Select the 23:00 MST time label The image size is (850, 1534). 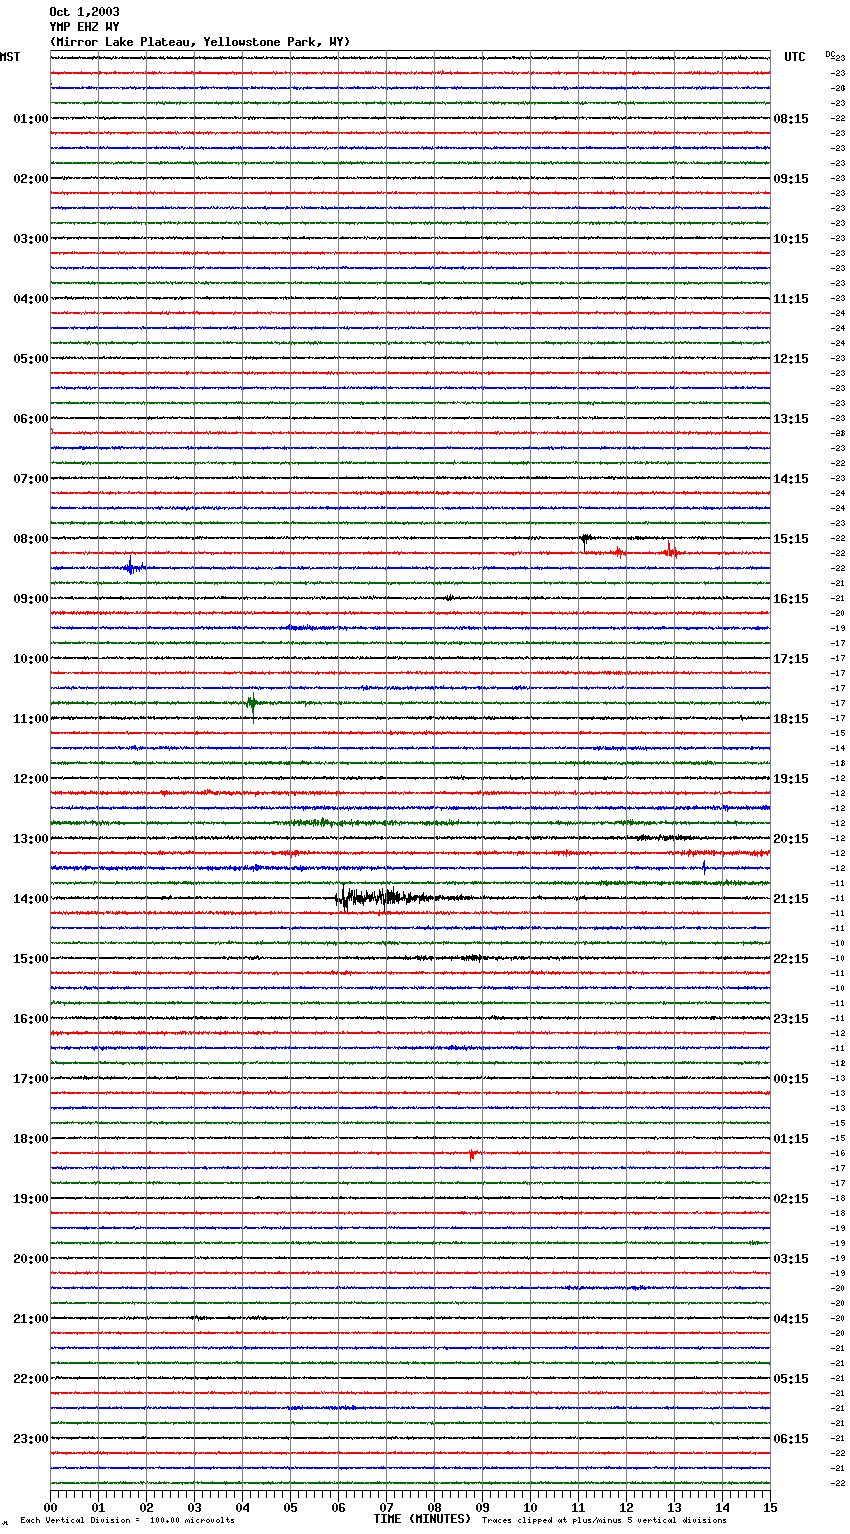tap(31, 1439)
